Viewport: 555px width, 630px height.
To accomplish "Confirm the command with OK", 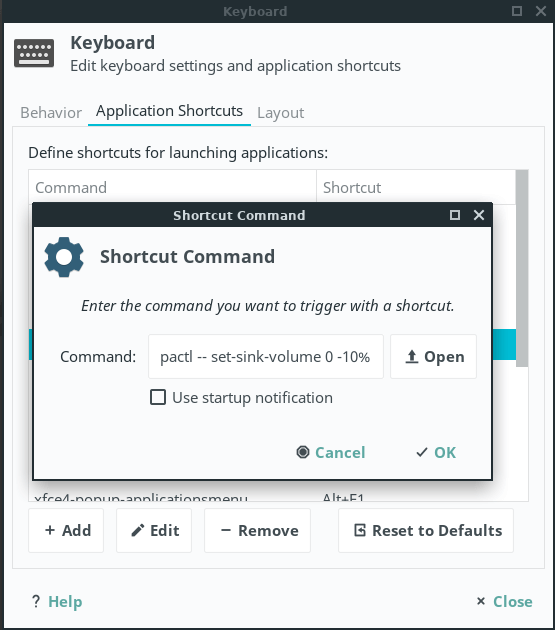I will (436, 452).
